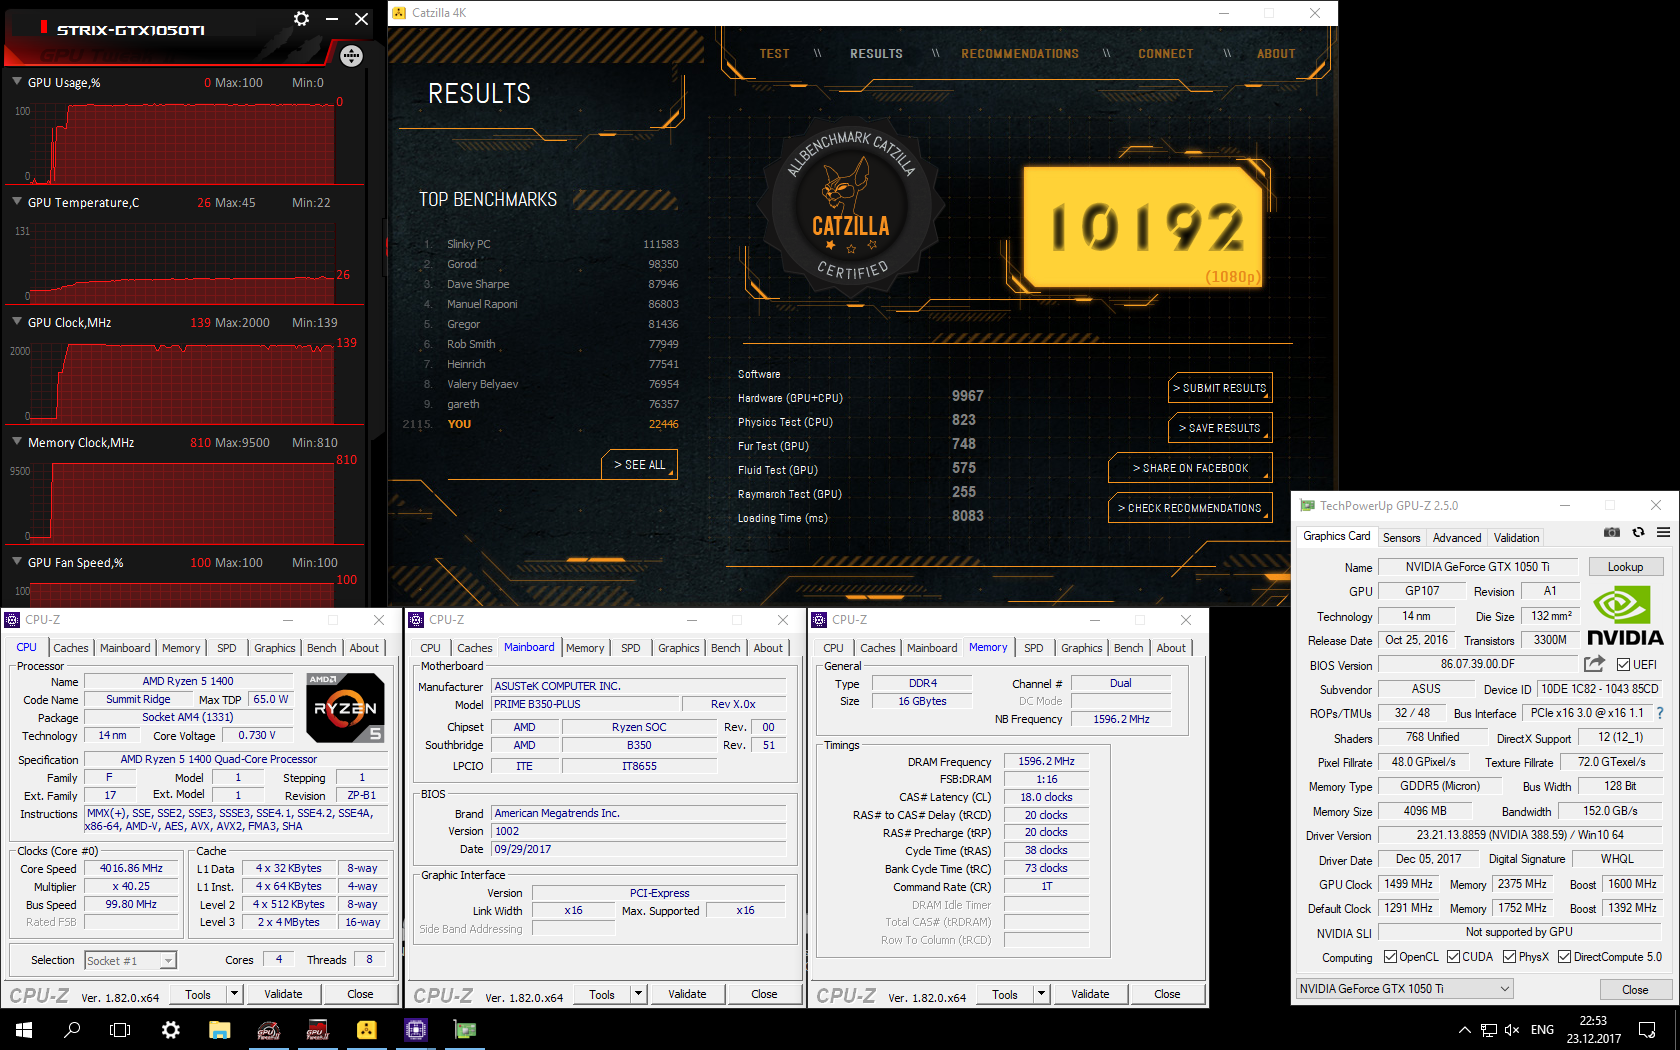Viewport: 1680px width, 1050px height.
Task: Collapse GPU Fan Speed graph section
Action: 17,562
